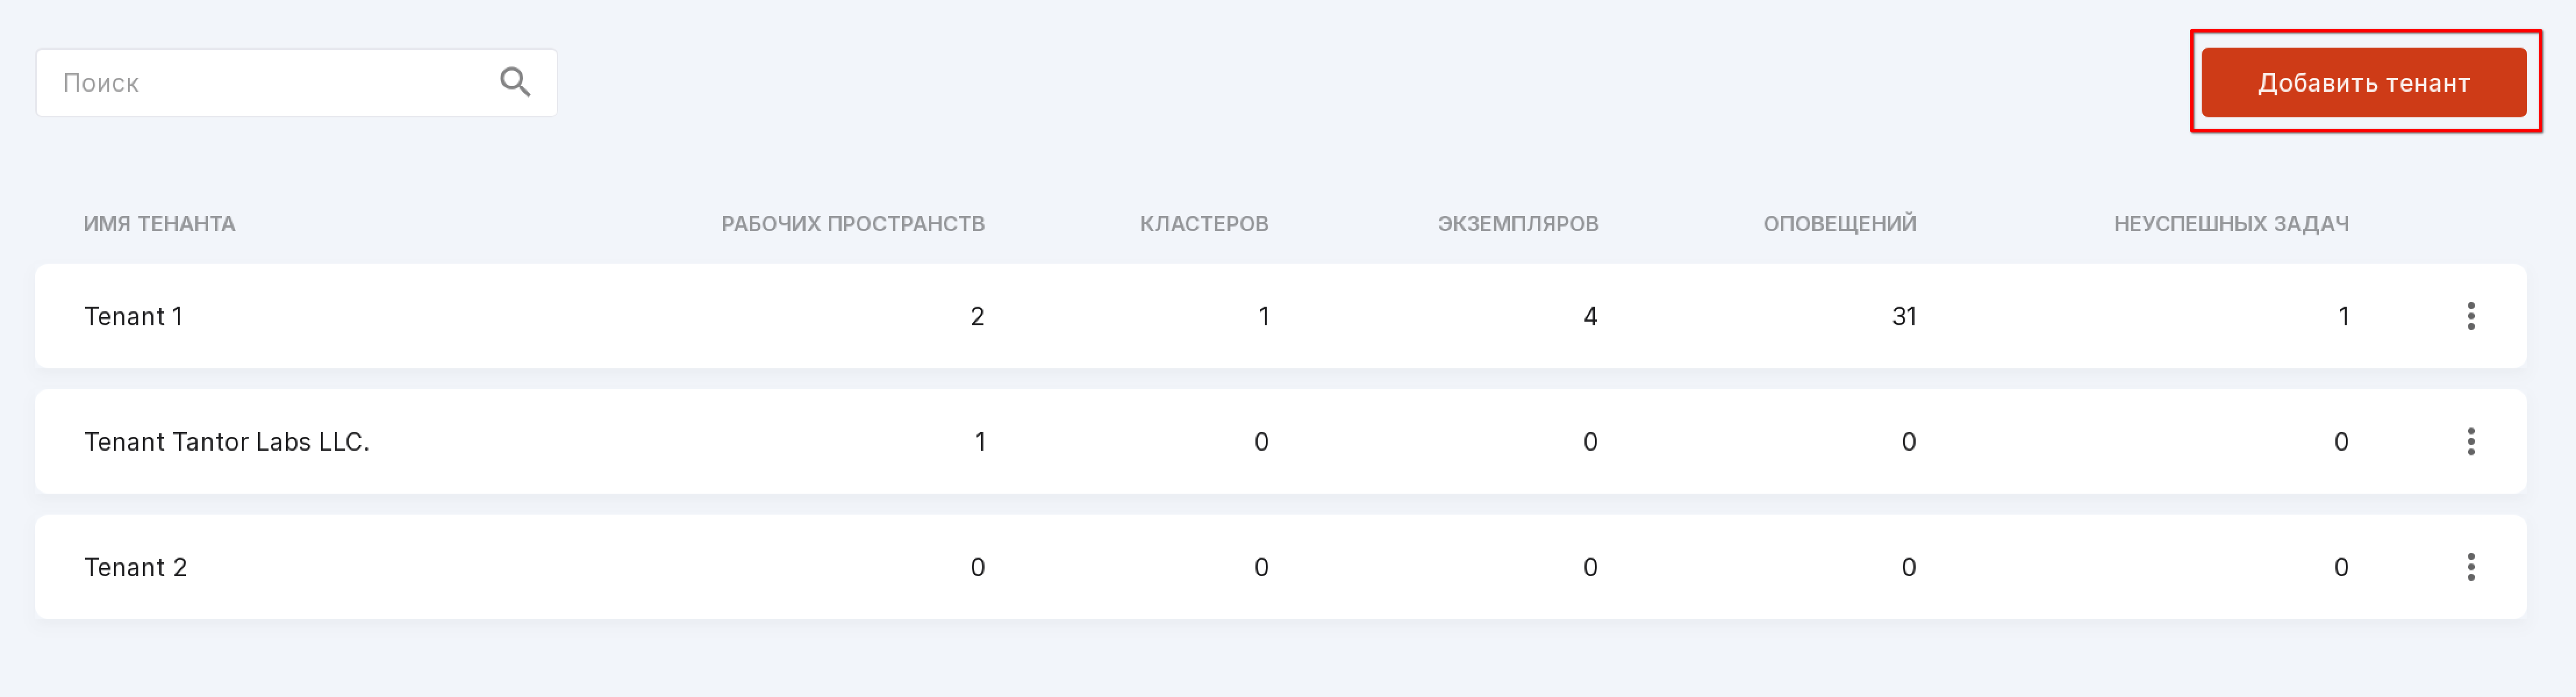Click the alerts count 31 for Tenant 1

tap(1904, 316)
